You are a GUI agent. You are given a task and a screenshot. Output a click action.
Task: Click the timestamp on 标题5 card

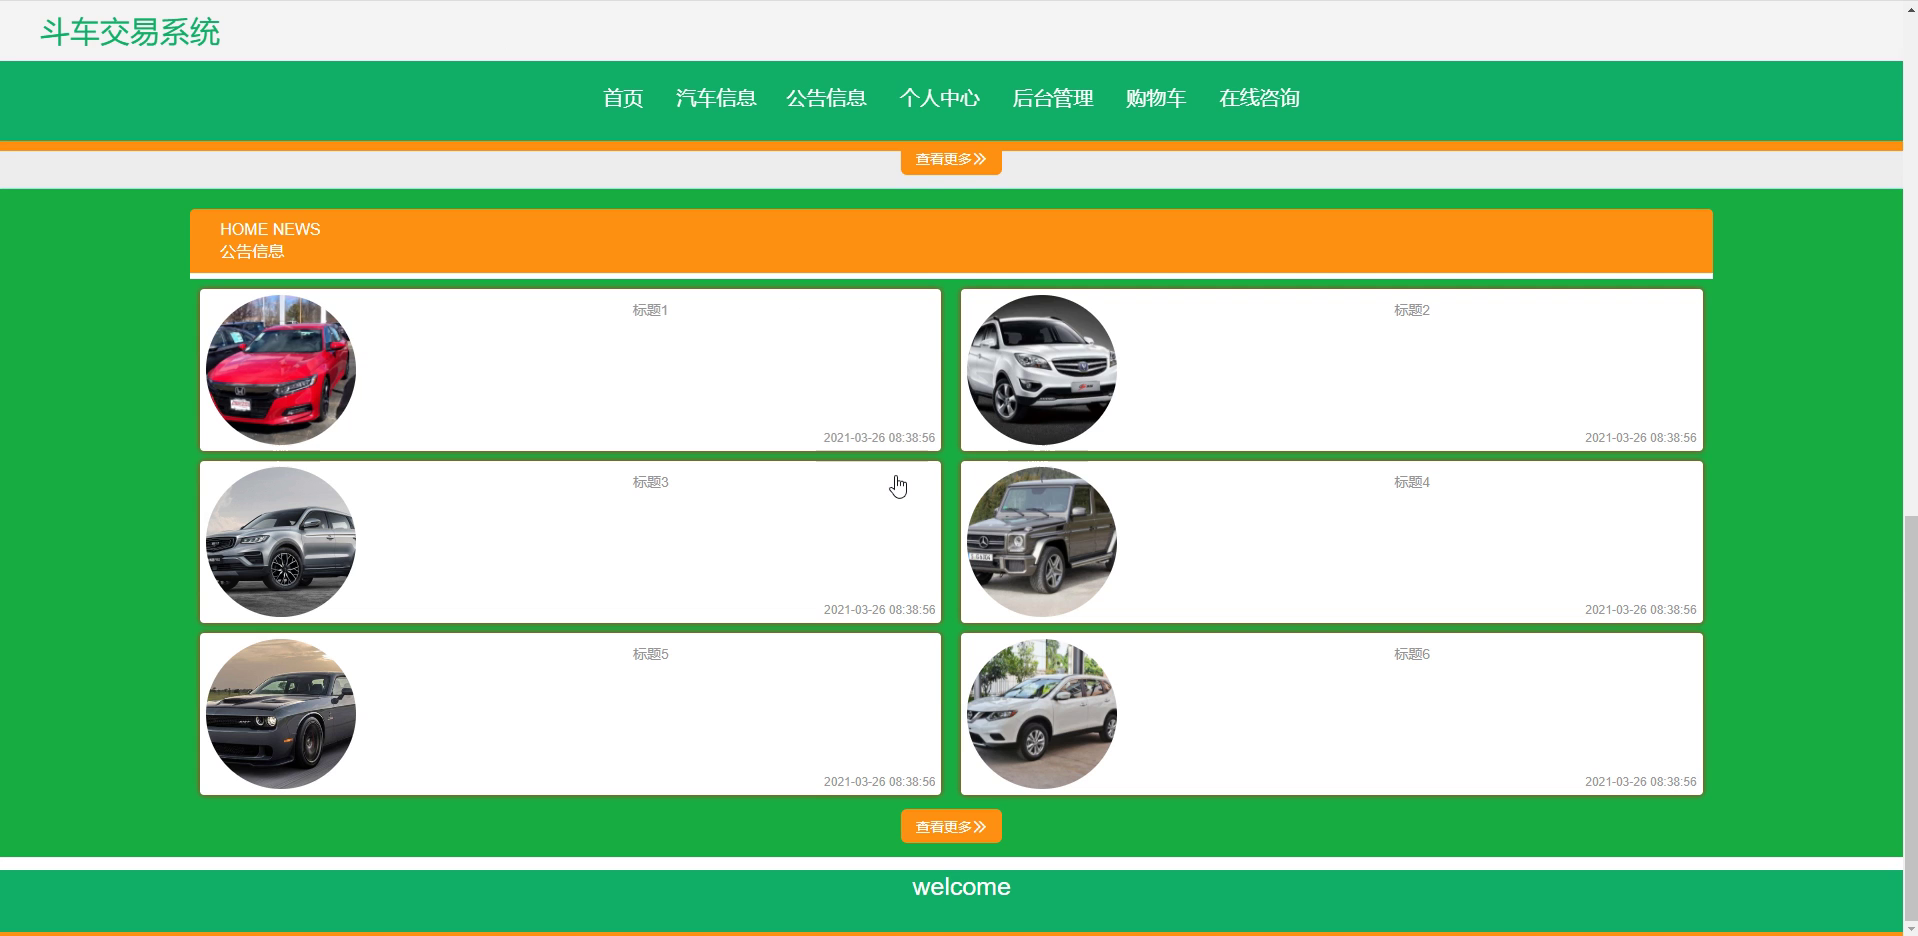click(879, 782)
